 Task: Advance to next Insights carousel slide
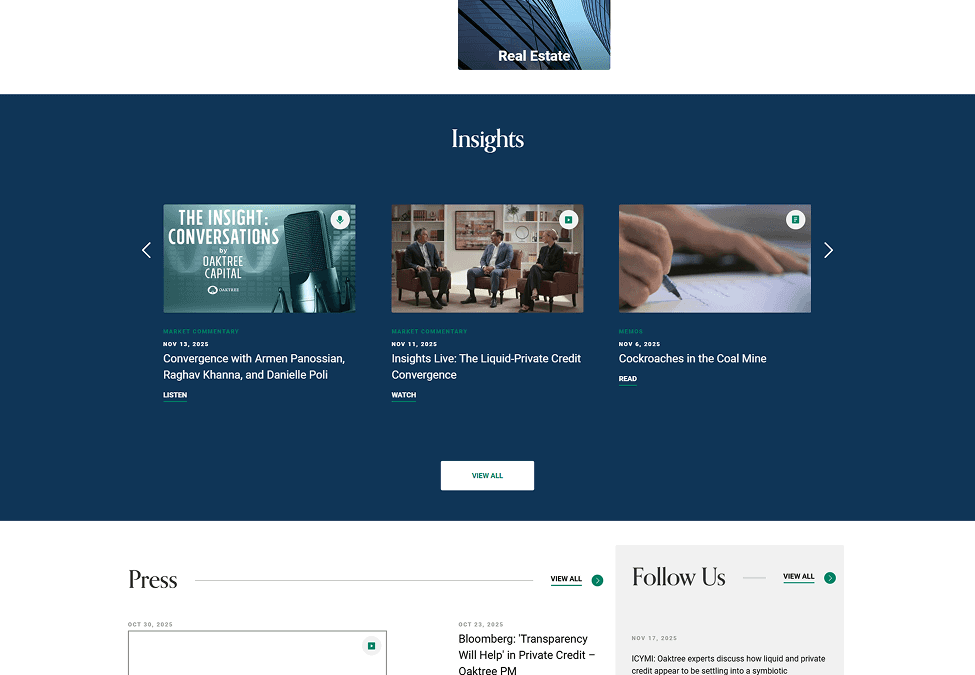828,250
